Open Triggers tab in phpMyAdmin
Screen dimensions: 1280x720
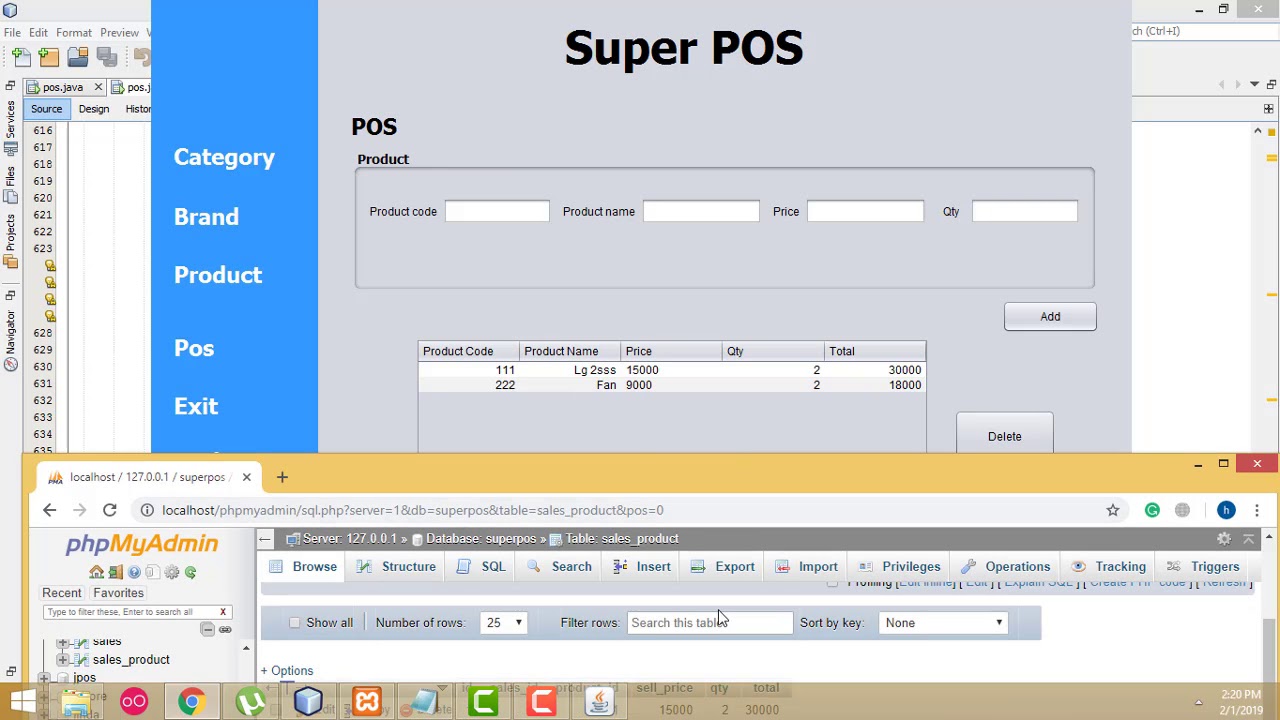tap(1204, 567)
